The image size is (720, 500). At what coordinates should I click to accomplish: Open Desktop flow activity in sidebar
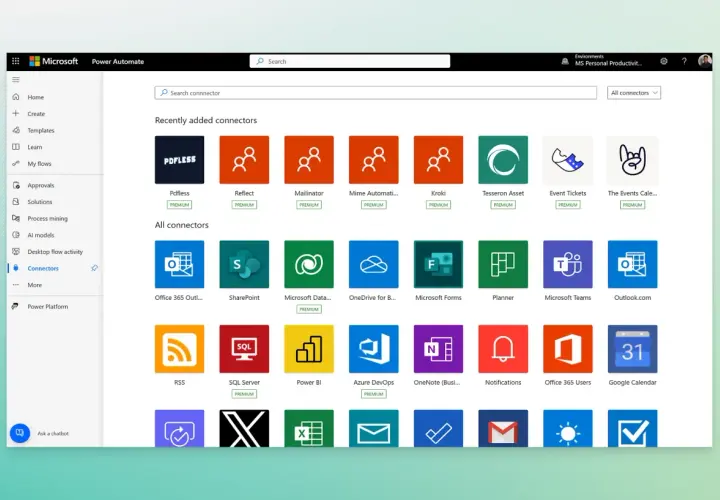coord(55,252)
